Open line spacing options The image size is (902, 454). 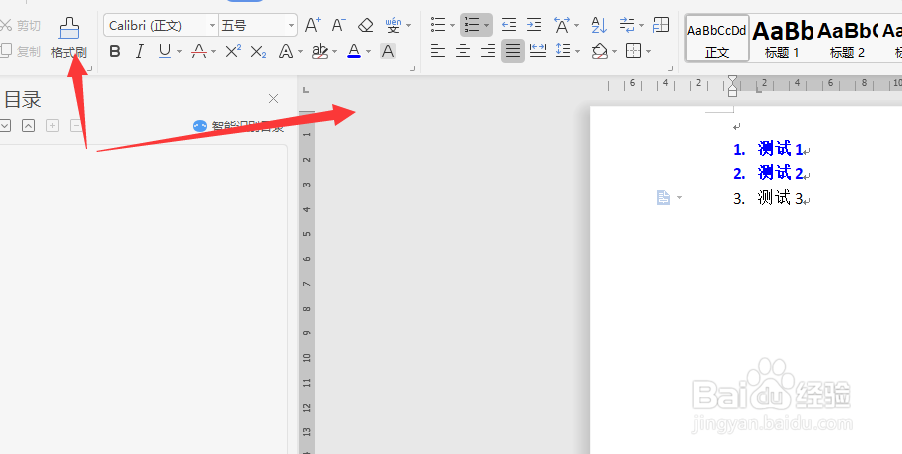[563, 51]
